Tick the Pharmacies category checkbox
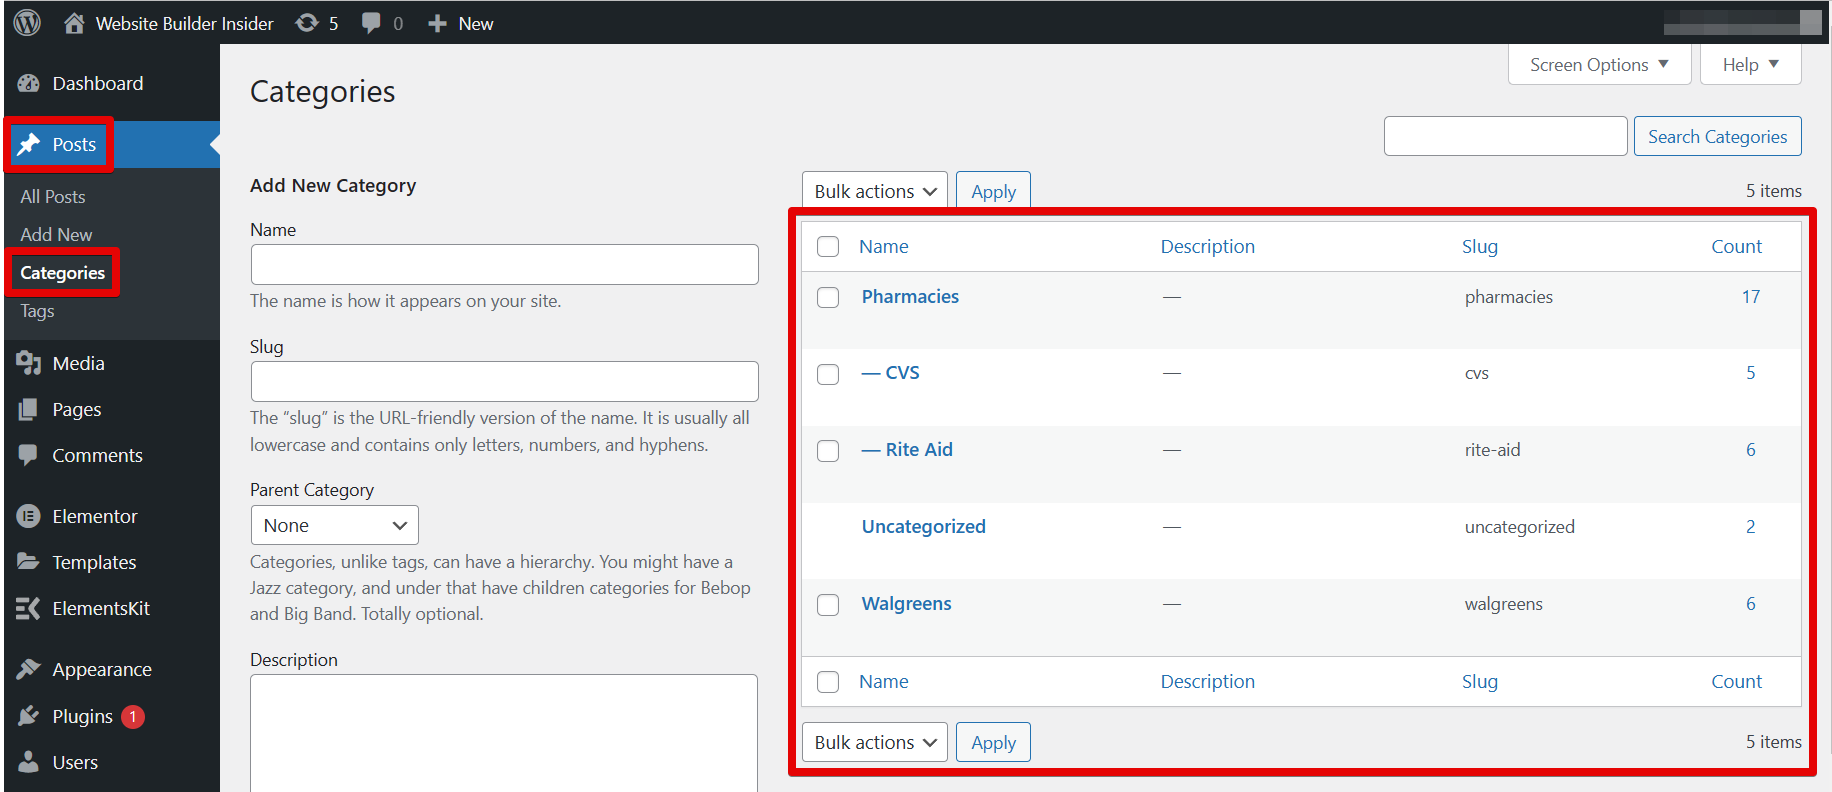The height and width of the screenshot is (792, 1832). pos(828,298)
